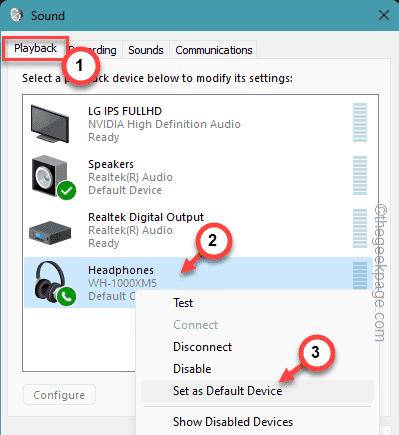This screenshot has height=435, width=399.
Task: Open the Communications tab
Action: click(x=214, y=50)
